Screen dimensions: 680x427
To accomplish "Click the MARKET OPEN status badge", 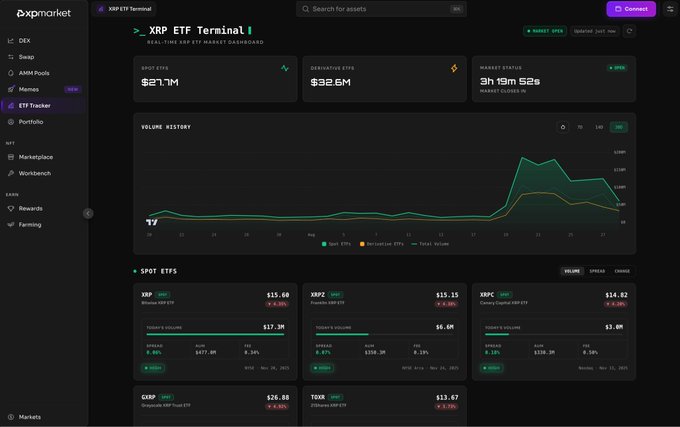I will (x=545, y=31).
